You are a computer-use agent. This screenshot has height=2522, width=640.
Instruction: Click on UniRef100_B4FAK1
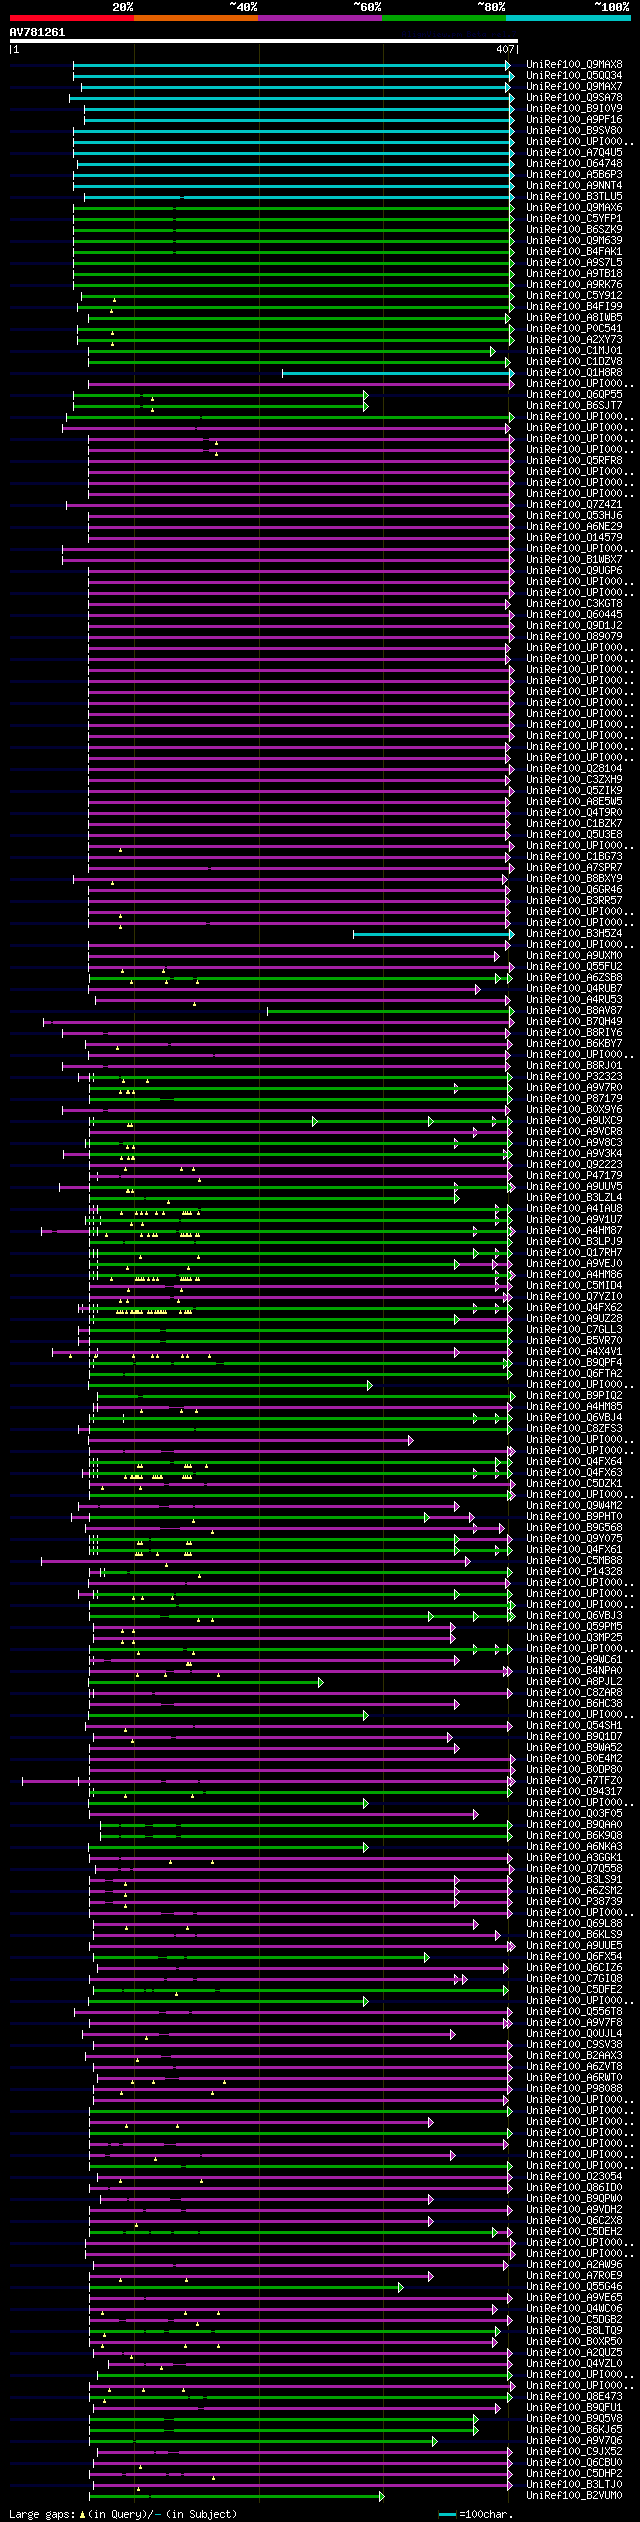point(574,252)
